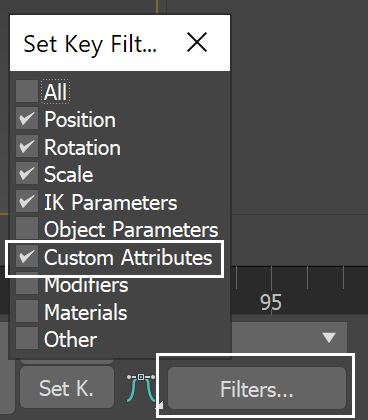This screenshot has height=420, width=368.
Task: Disable the IK Parameters checkbox
Action: pyautogui.click(x=27, y=201)
